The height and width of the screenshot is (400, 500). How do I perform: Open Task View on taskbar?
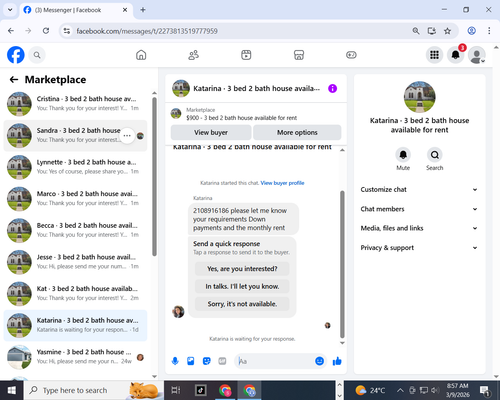pos(176,390)
